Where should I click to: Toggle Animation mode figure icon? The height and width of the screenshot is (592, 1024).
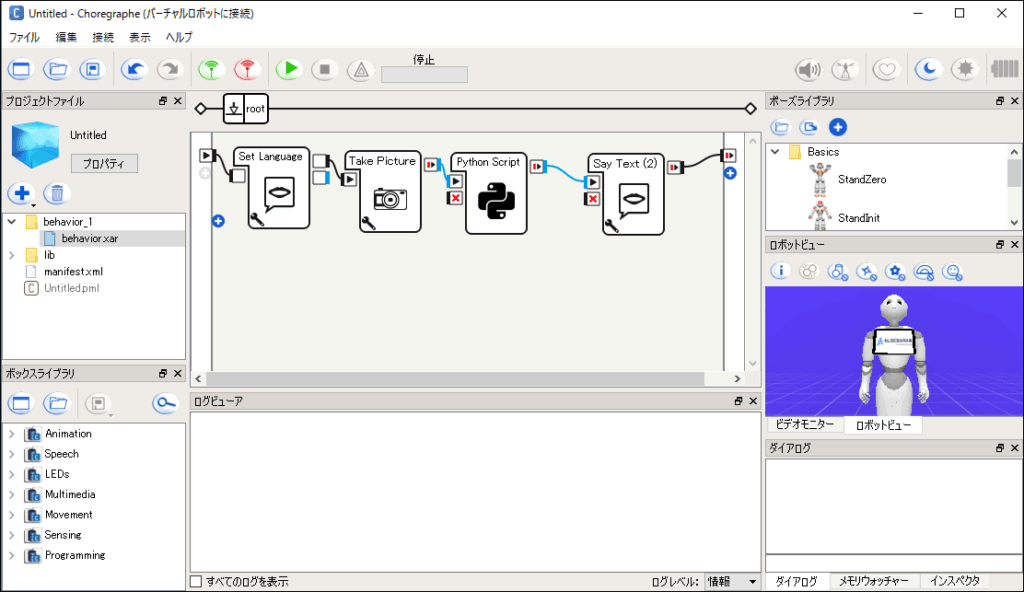pos(845,69)
